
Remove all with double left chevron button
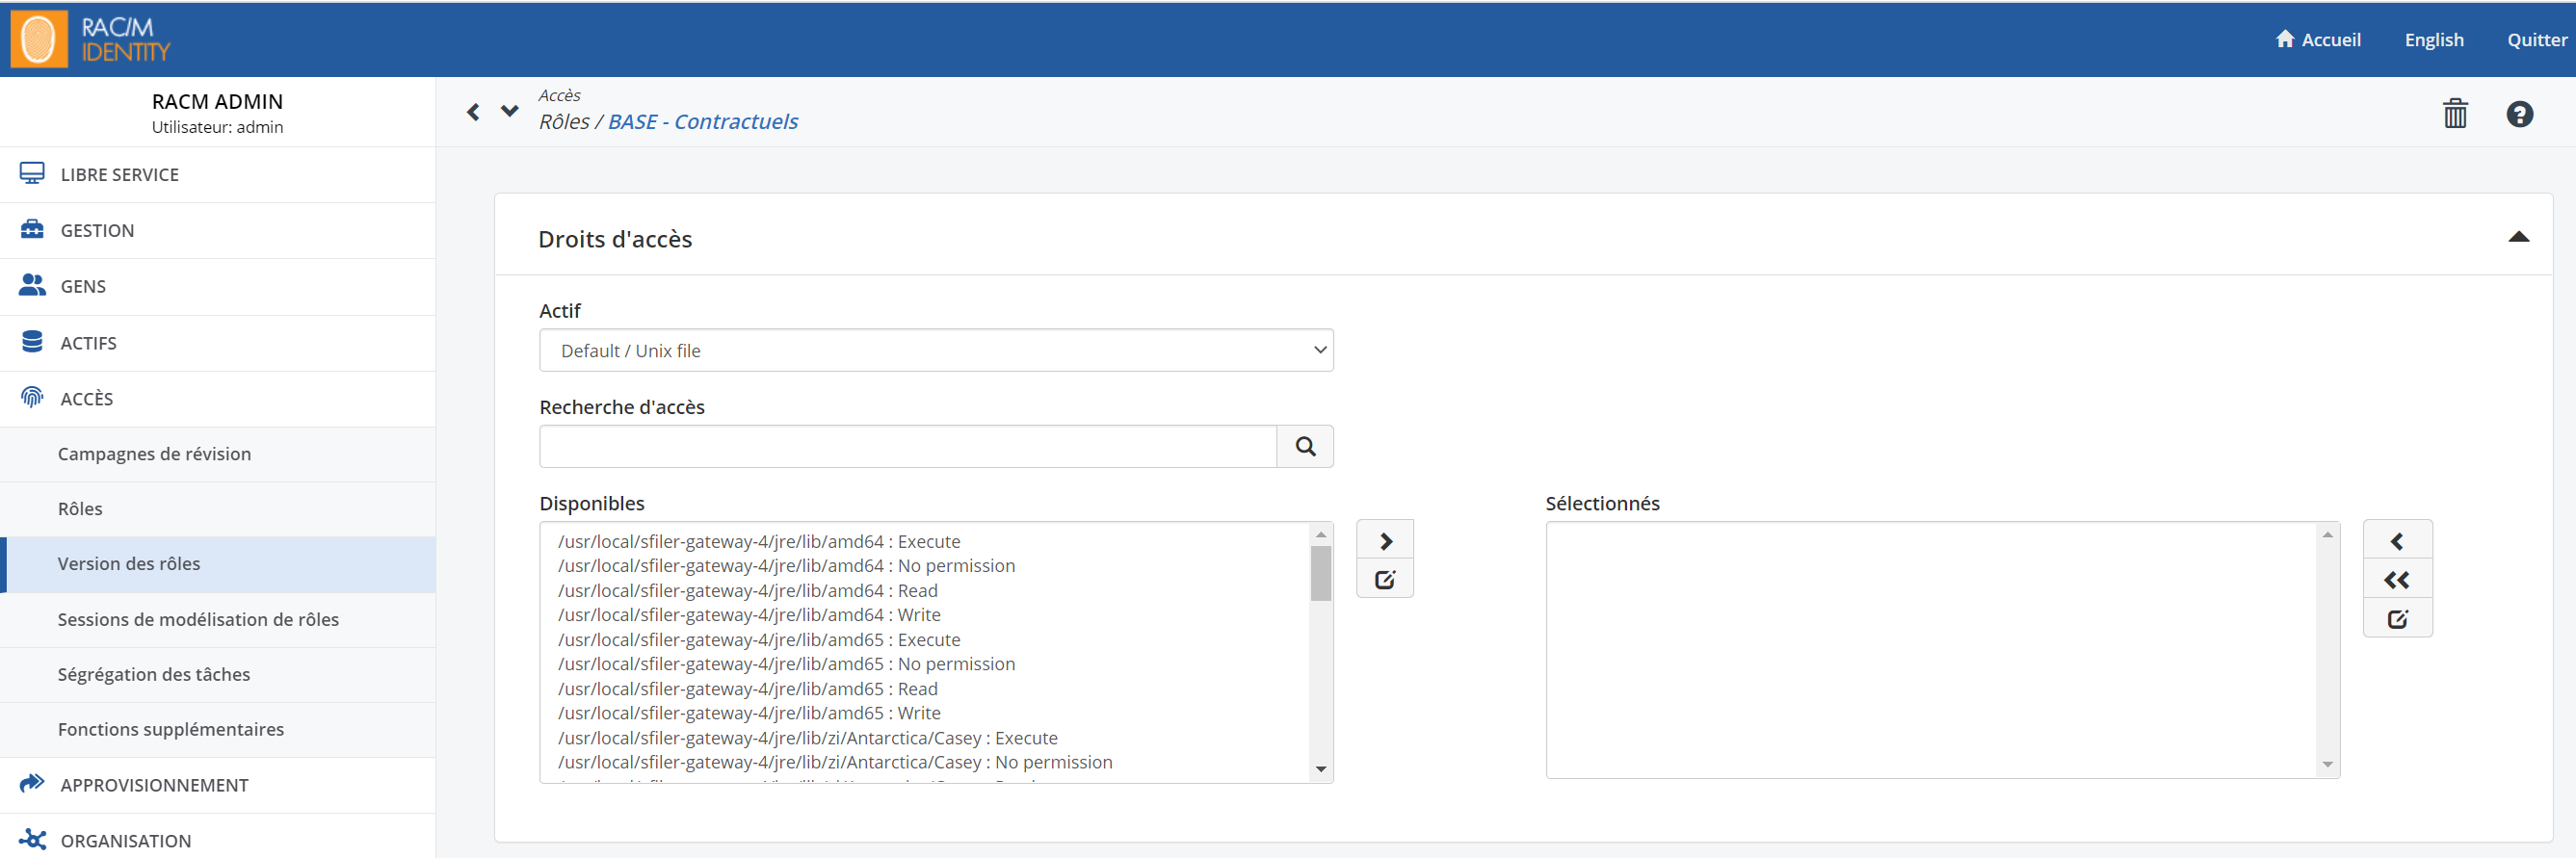pos(2397,580)
